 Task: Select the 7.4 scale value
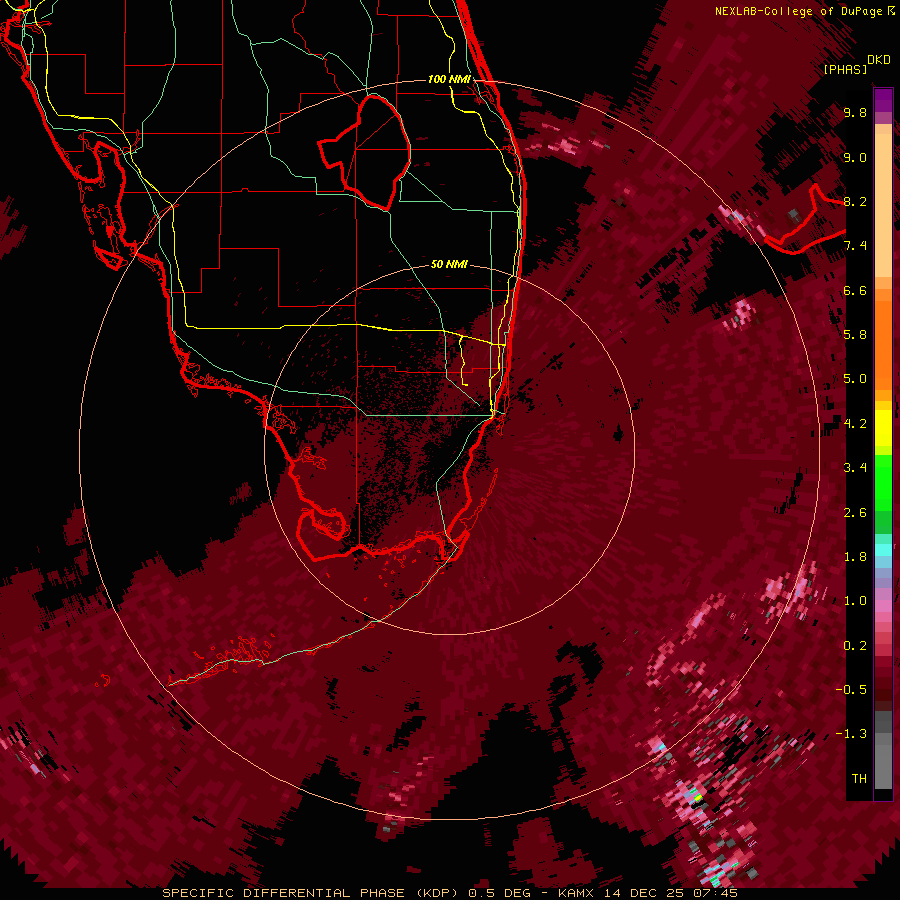855,246
